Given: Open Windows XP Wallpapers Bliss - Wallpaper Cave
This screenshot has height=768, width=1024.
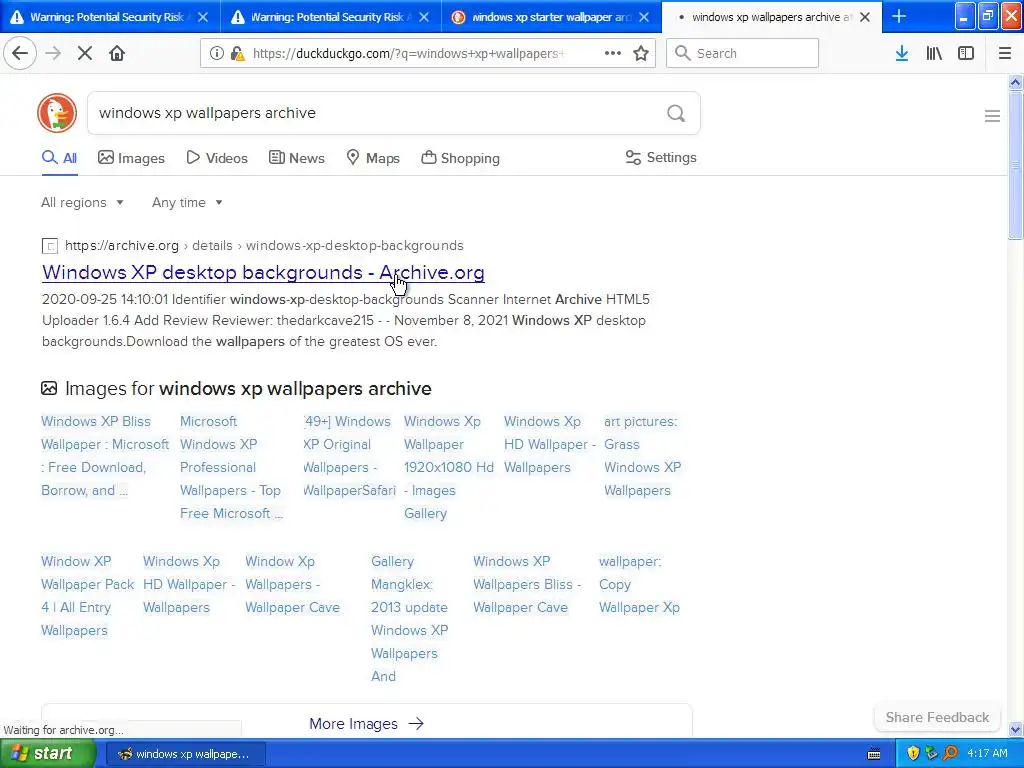Looking at the screenshot, I should coord(526,584).
